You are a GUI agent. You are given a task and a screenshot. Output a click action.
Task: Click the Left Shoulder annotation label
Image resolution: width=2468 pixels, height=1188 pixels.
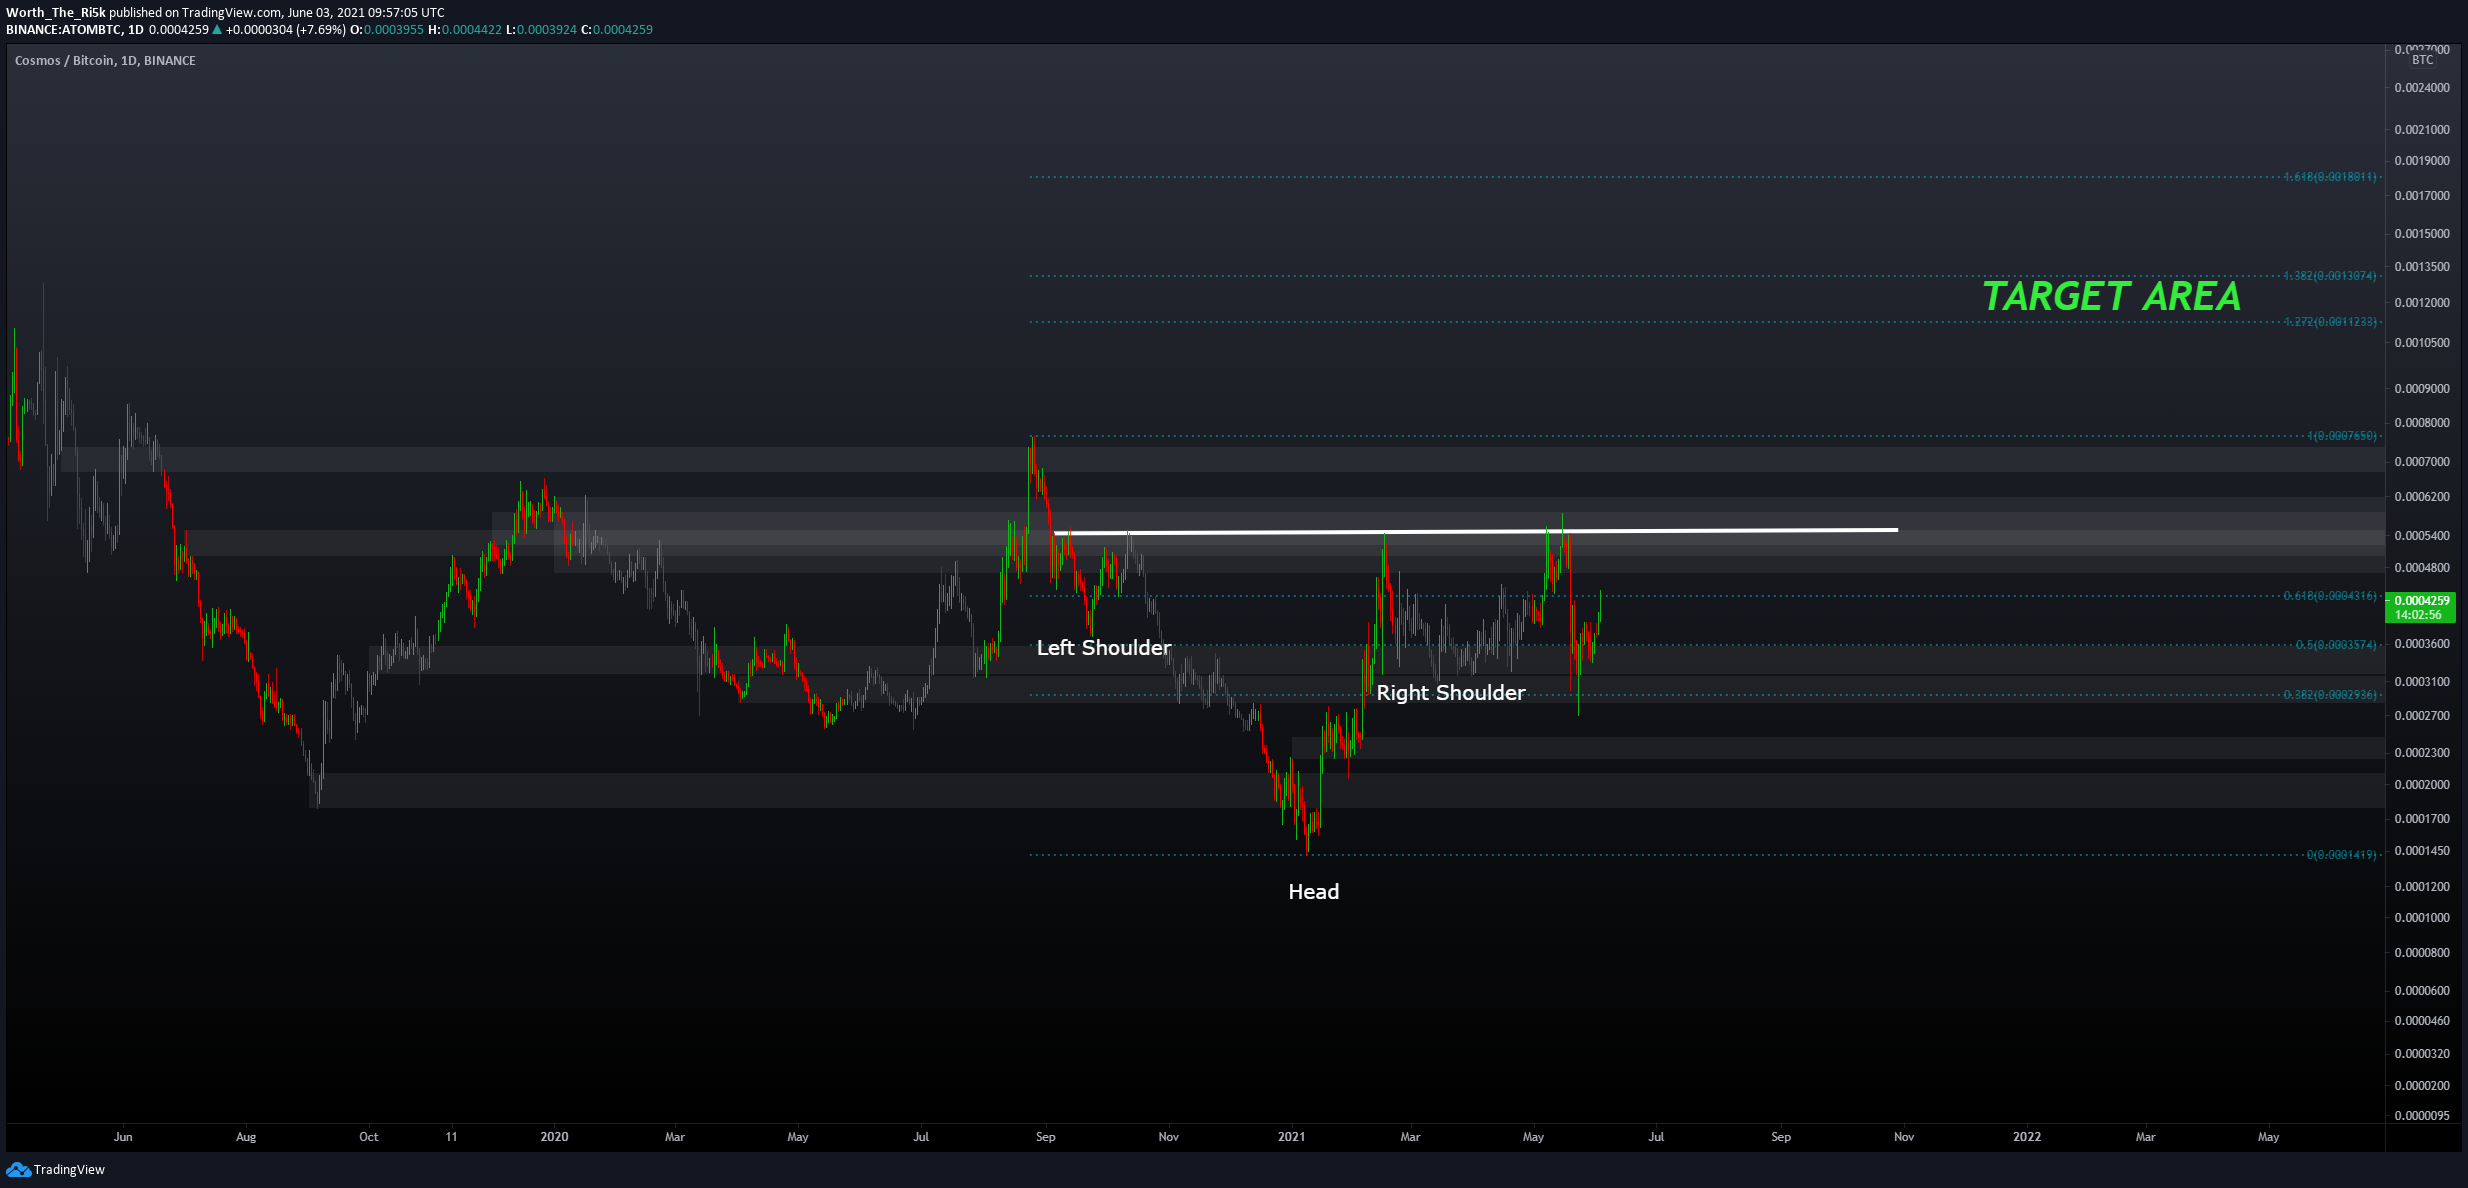pos(1103,648)
